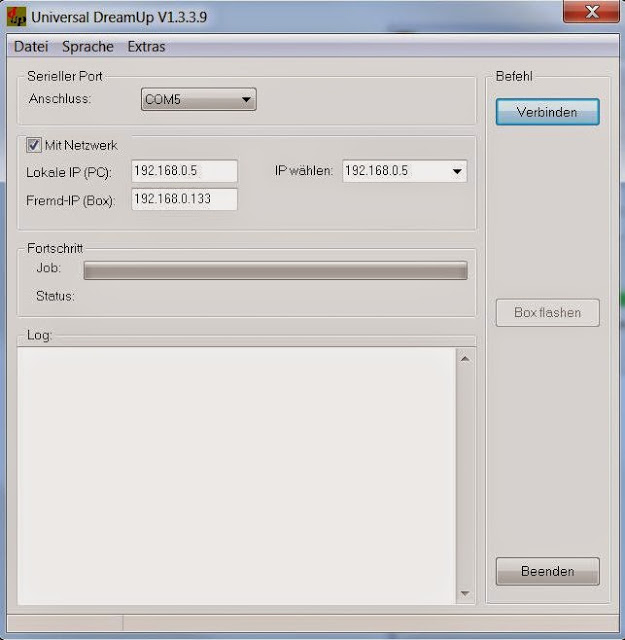Screen dimensions: 625x640
Task: Click the Box flashen button
Action: pyautogui.click(x=547, y=313)
